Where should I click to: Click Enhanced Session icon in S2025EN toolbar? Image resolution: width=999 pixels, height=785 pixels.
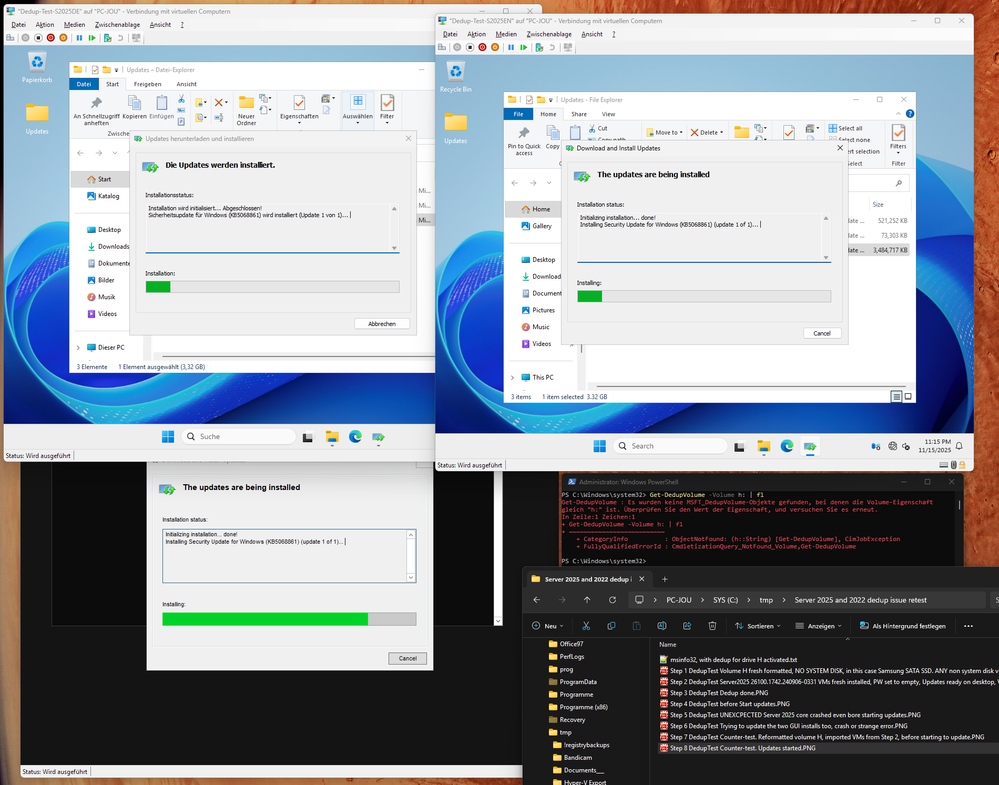tap(568, 48)
